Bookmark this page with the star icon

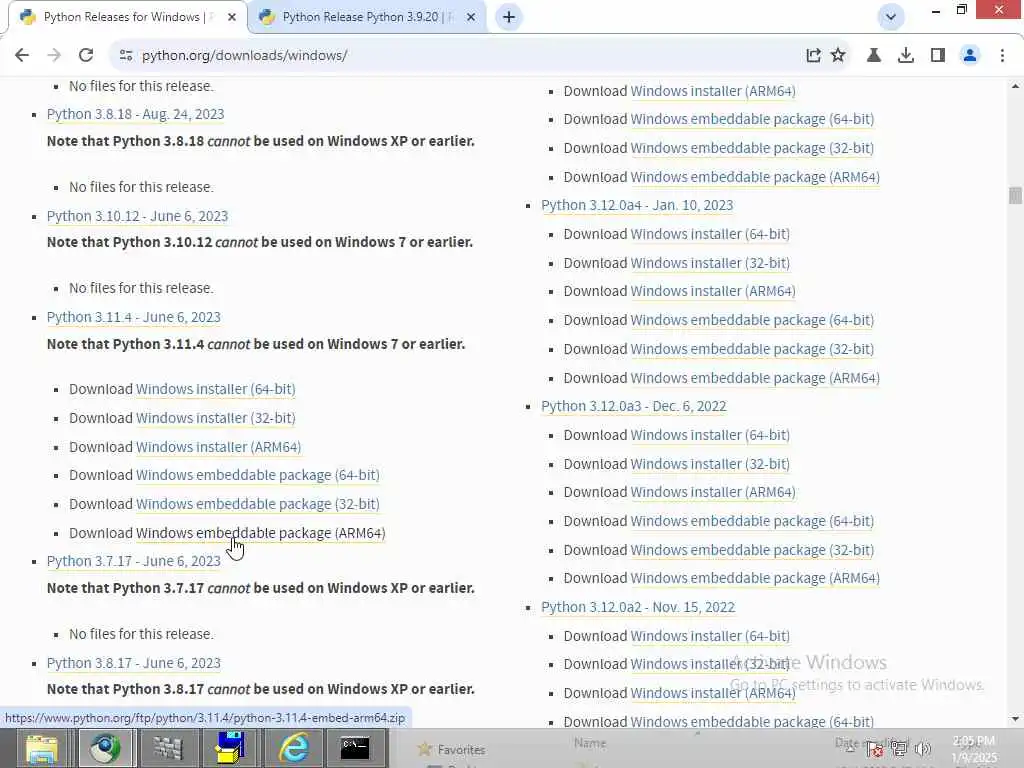click(x=838, y=56)
